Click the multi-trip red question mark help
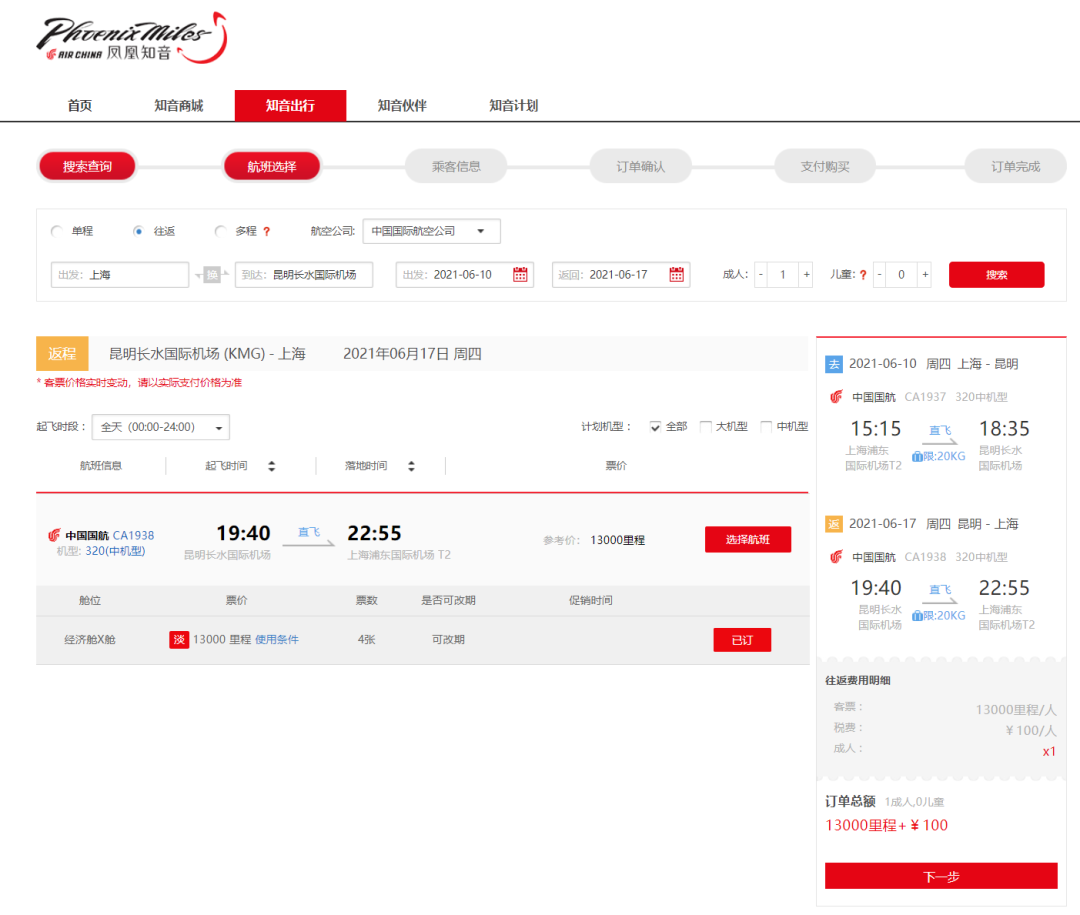The width and height of the screenshot is (1080, 915). 267,232
